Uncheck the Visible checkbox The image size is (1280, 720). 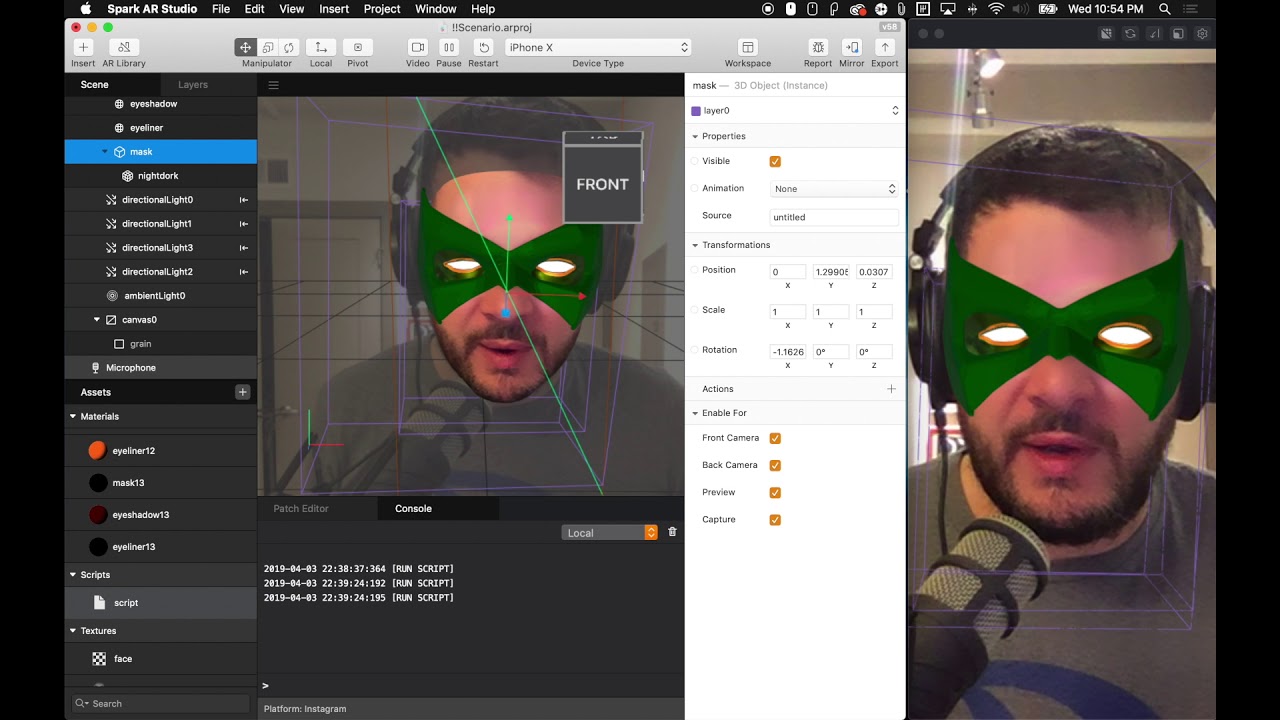(775, 161)
